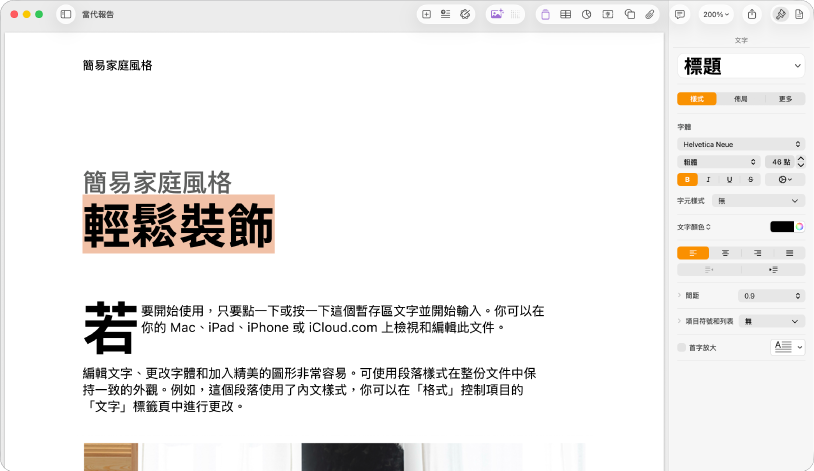Switch to the 樣式 tab
Screen dimensions: 814x471
click(x=697, y=99)
